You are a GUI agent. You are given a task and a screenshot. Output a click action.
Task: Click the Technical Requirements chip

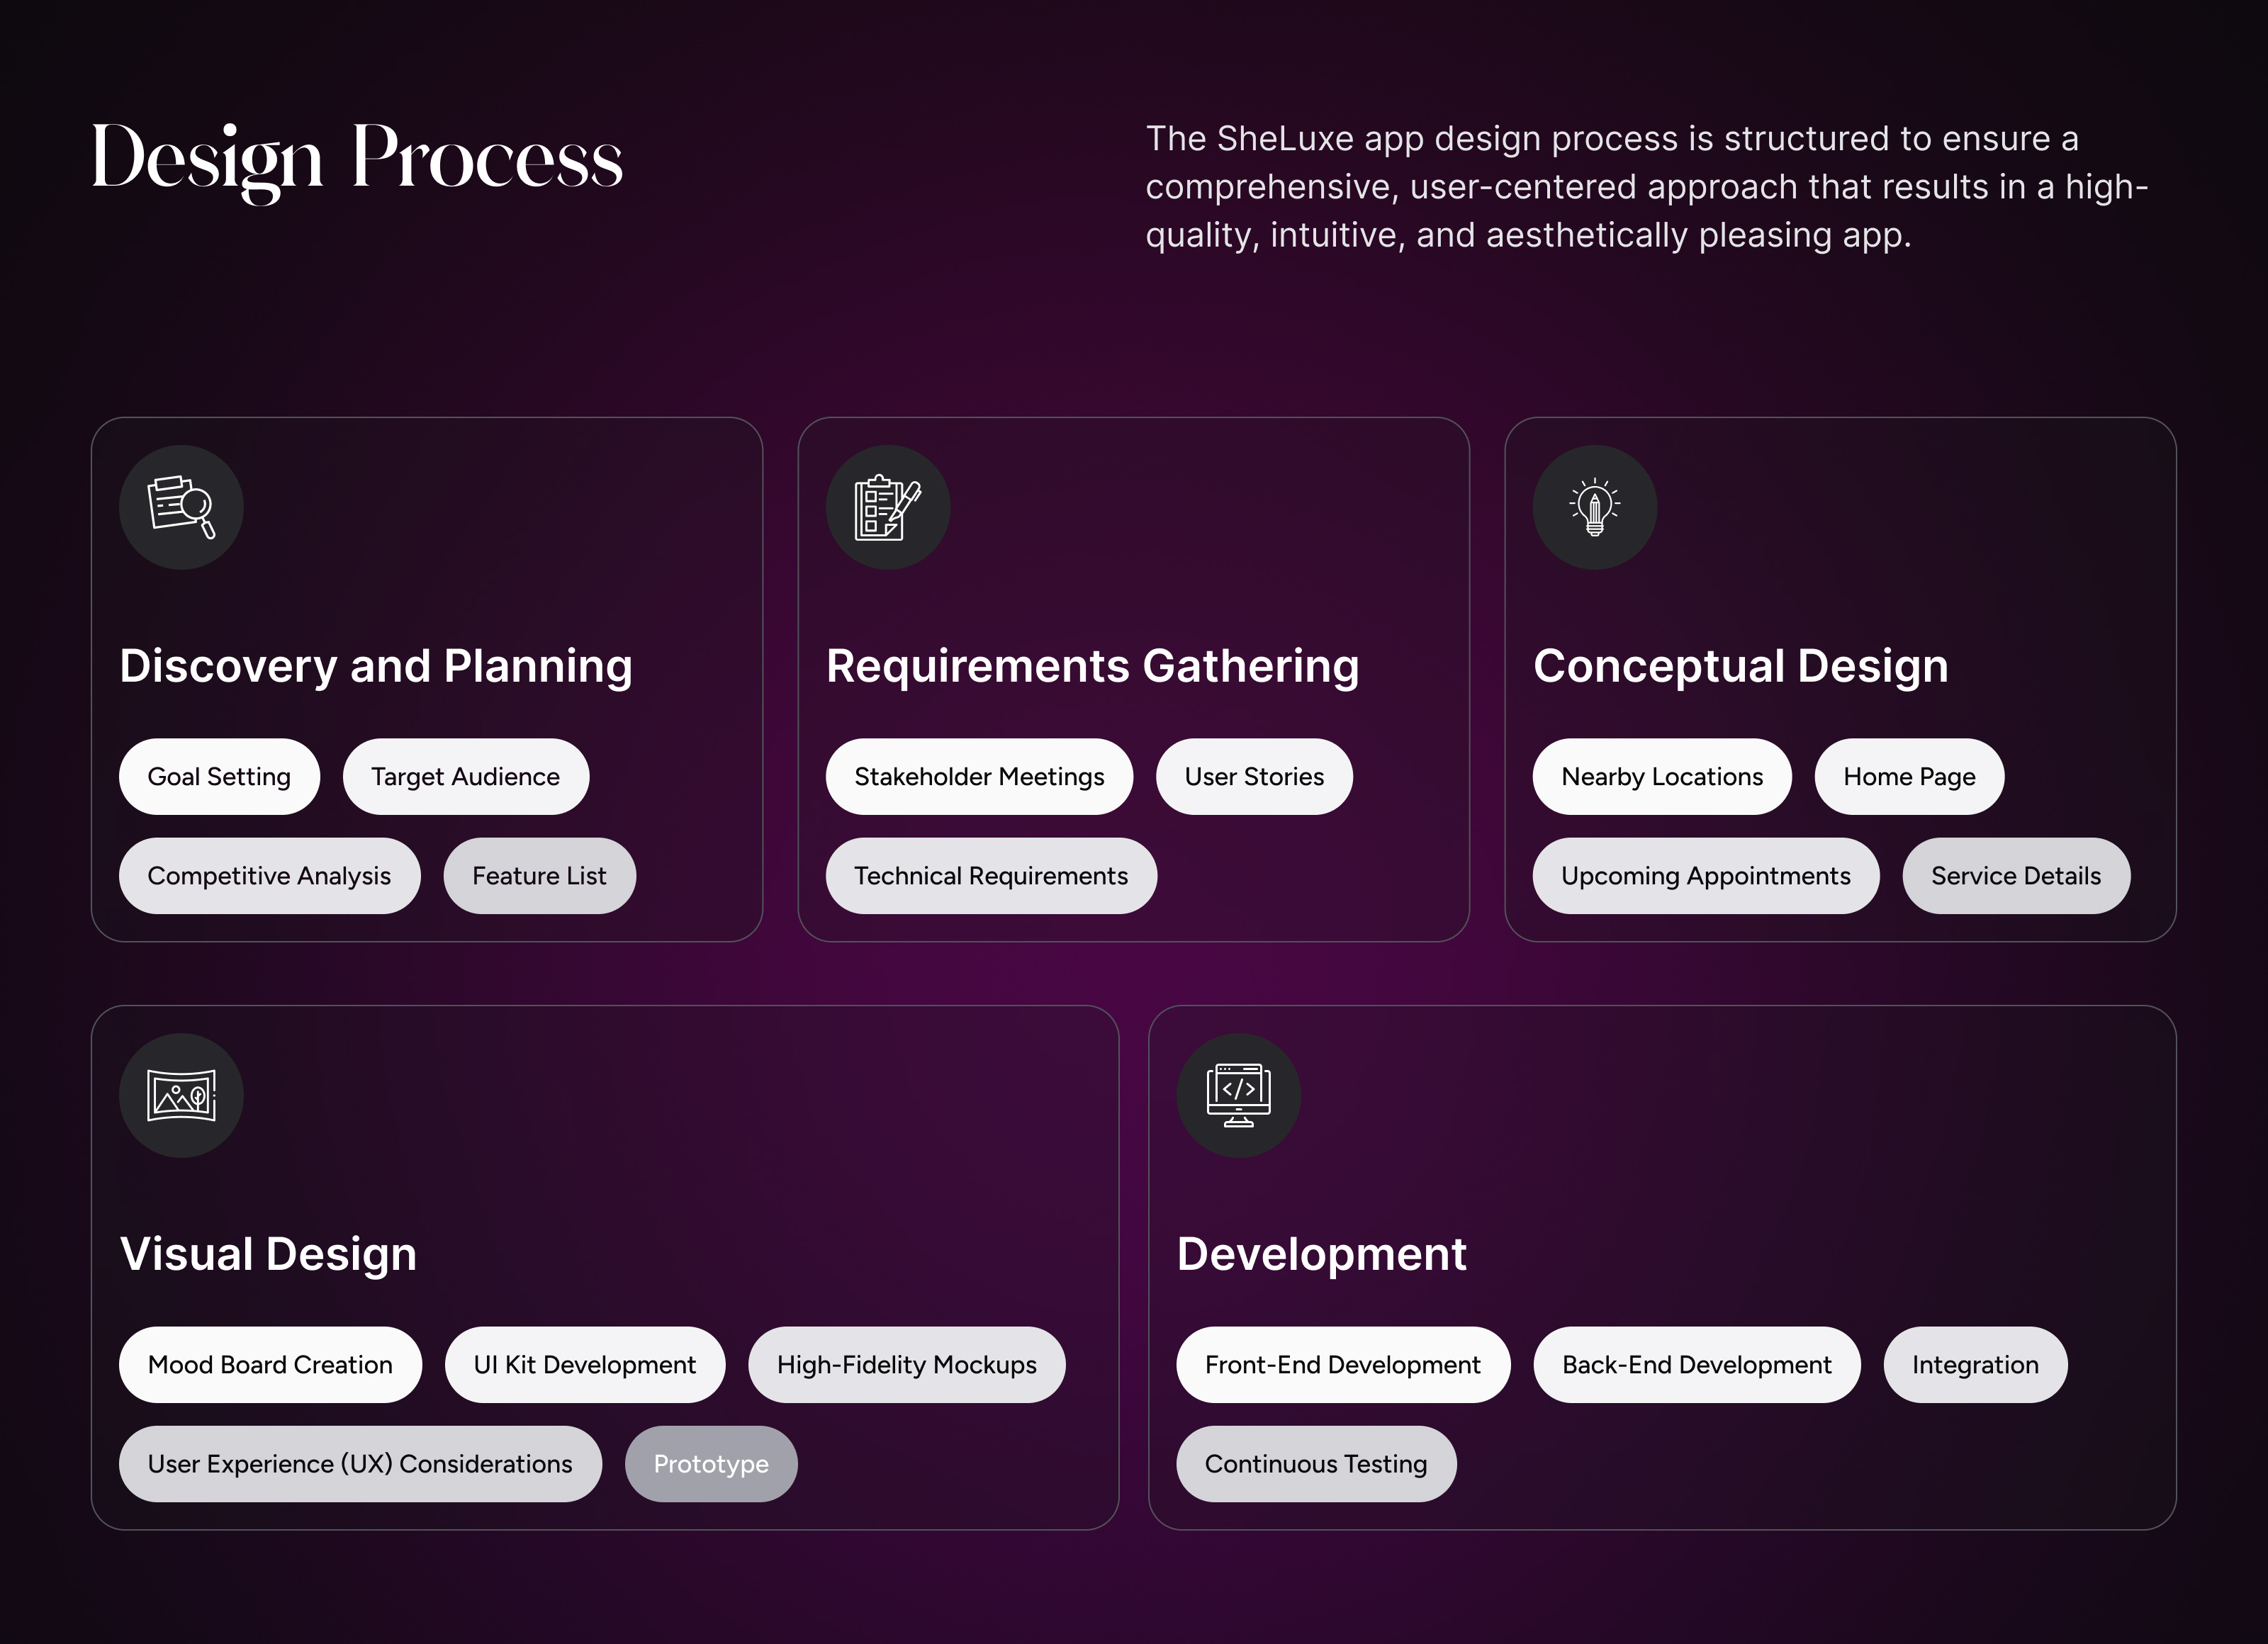click(991, 876)
